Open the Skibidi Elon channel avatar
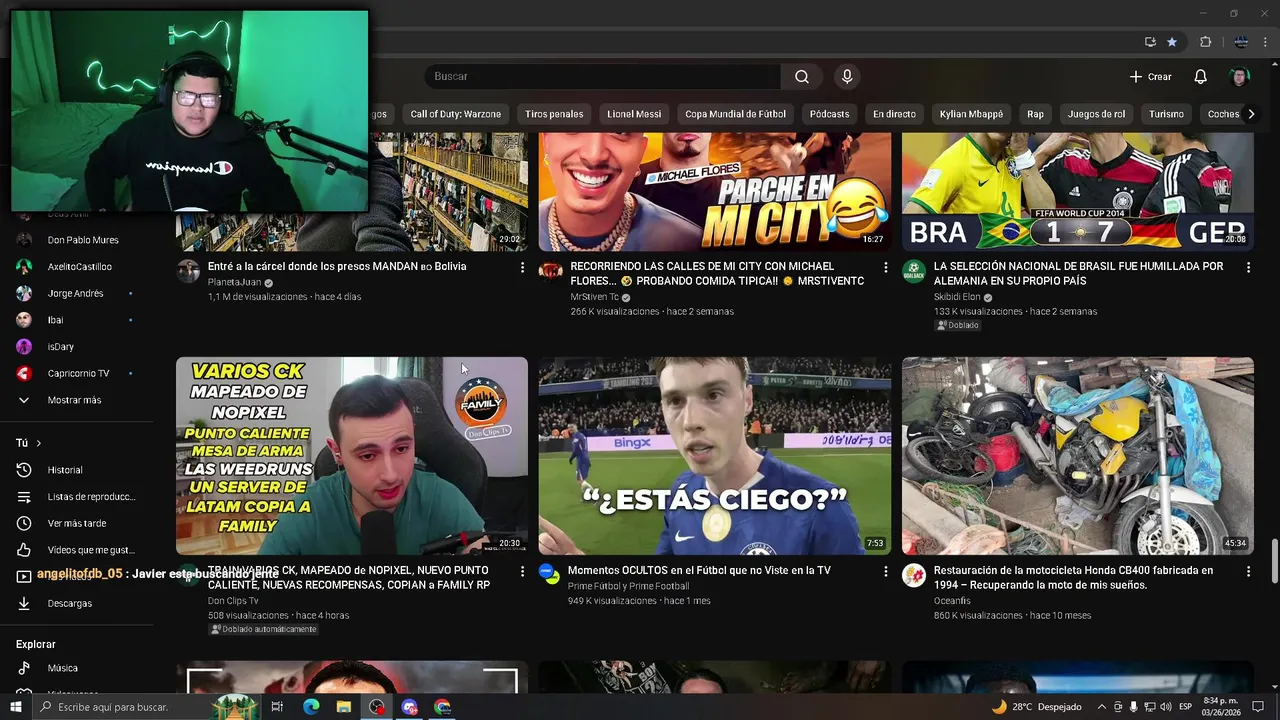Screen dimensions: 1280x720 click(x=914, y=271)
